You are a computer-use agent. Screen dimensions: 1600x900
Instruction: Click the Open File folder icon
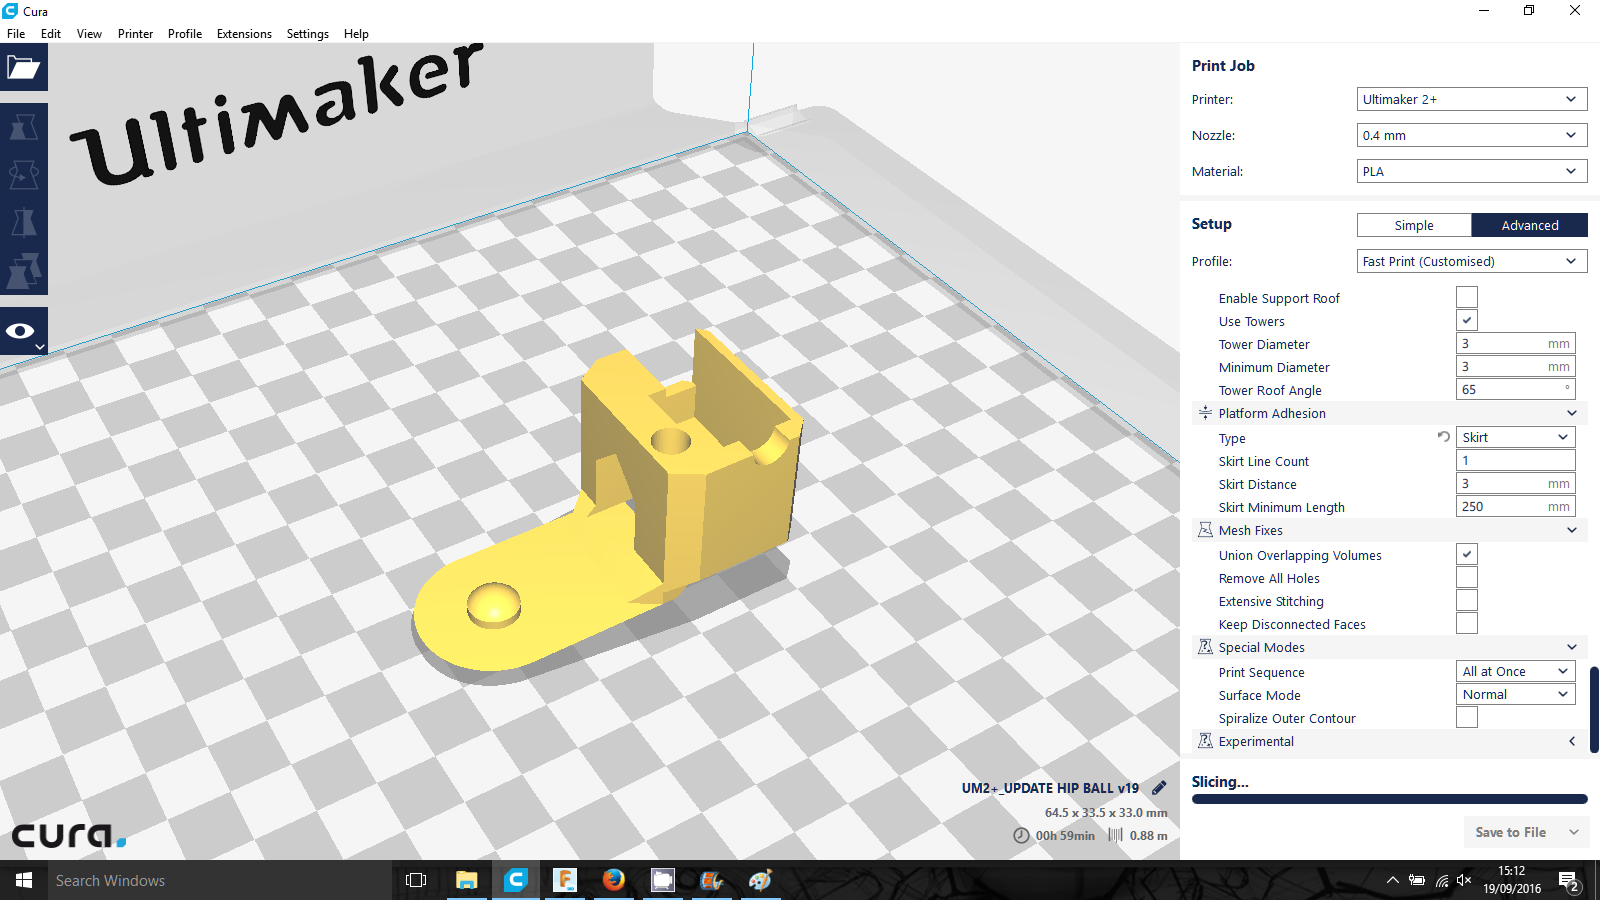coord(23,68)
